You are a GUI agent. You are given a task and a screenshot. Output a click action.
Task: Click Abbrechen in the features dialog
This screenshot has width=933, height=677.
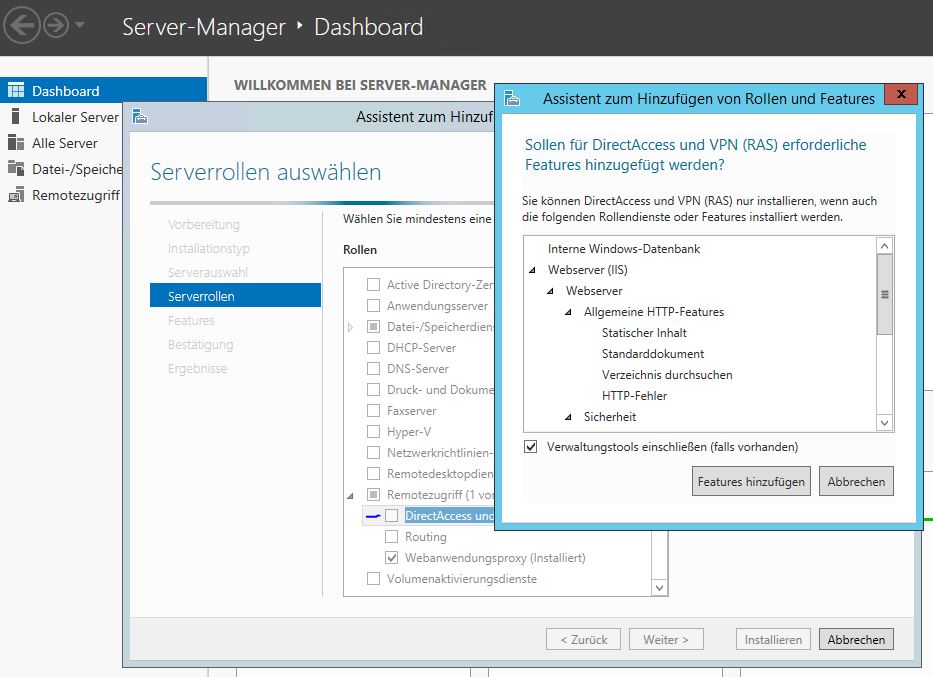pyautogui.click(x=856, y=481)
